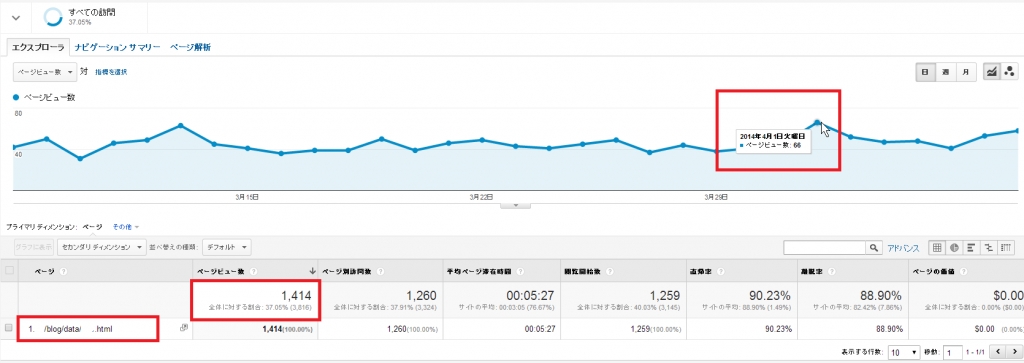Image resolution: width=1024 pixels, height=363 pixels.
Task: Select the pivot table view icon
Action: 1006,248
